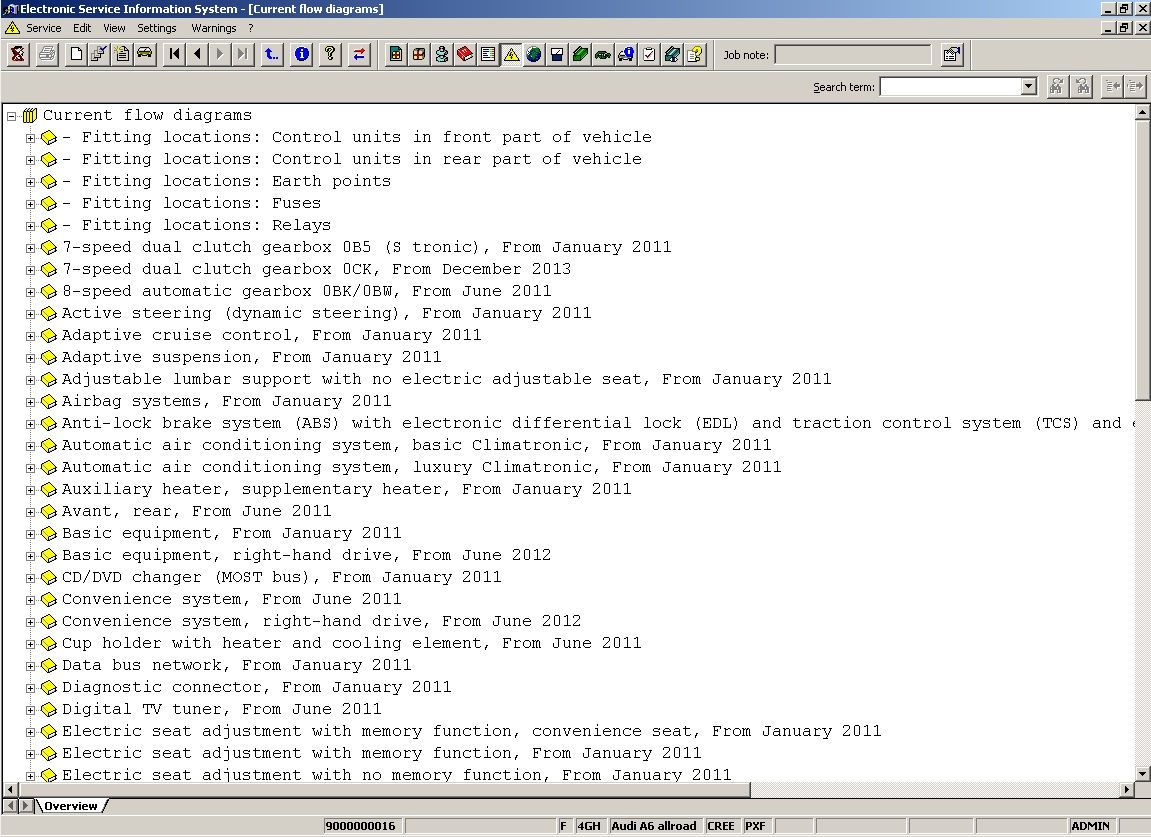
Task: Click the vertical scrollbar up arrow
Action: tap(1142, 112)
